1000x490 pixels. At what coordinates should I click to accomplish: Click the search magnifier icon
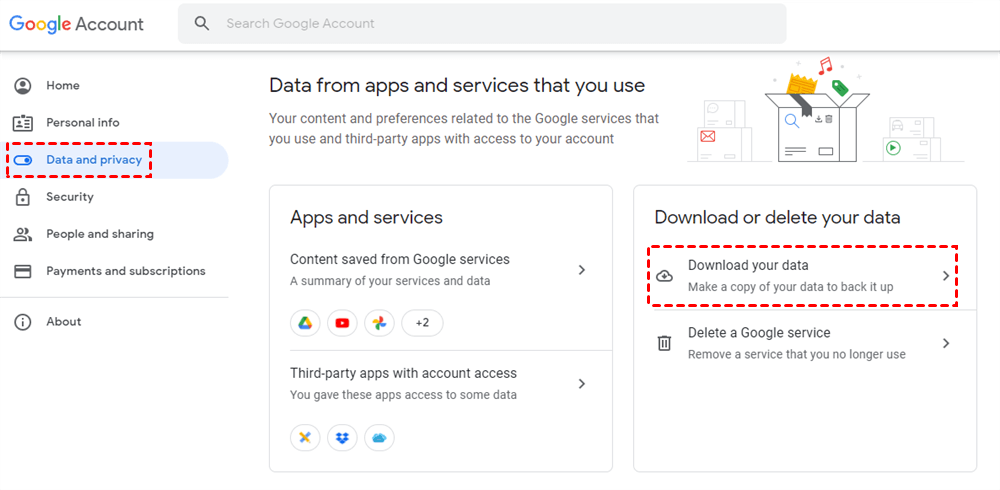tap(203, 23)
